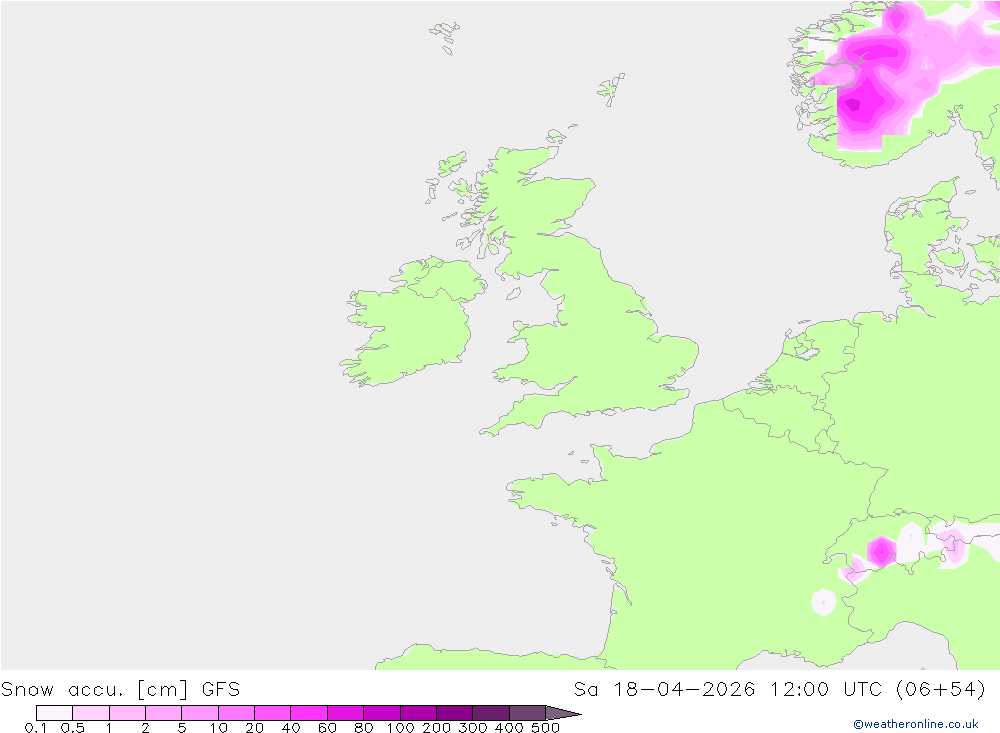The image size is (1000, 733).
Task: Click the legend label '300'
Action: coord(473,727)
